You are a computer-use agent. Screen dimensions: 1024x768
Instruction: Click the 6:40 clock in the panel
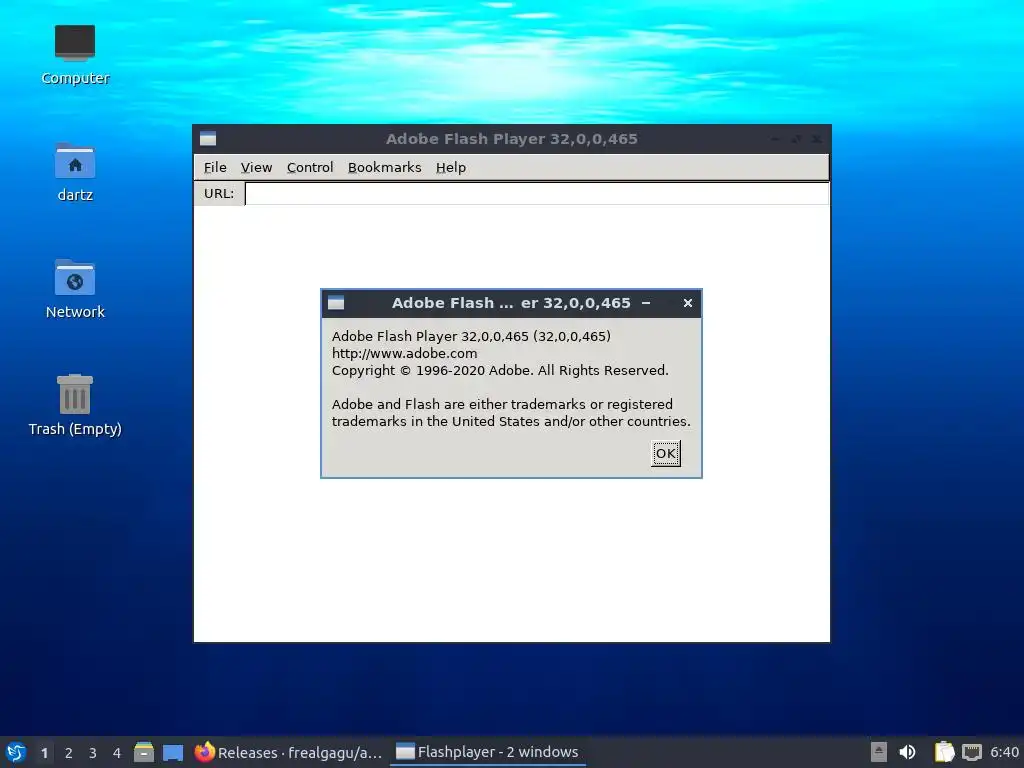click(x=1004, y=752)
